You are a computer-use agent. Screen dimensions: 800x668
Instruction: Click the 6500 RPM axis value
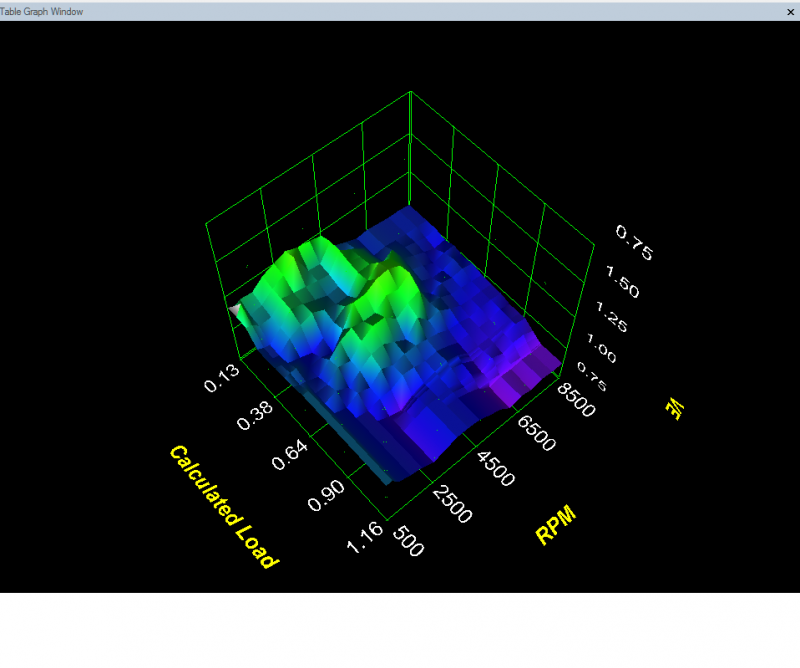536,433
